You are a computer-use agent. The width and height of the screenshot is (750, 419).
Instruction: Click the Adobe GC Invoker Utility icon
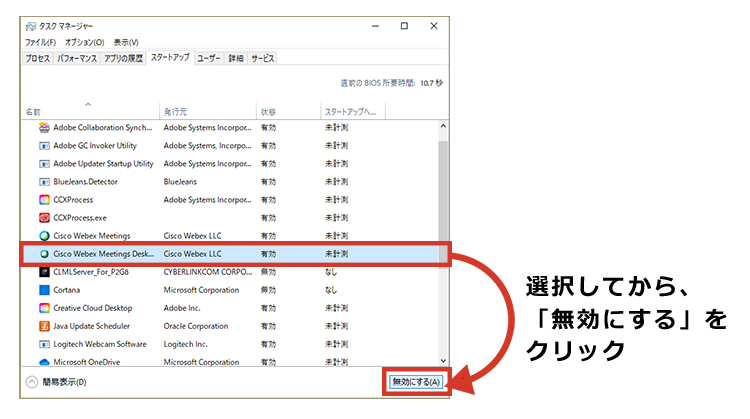tap(44, 146)
